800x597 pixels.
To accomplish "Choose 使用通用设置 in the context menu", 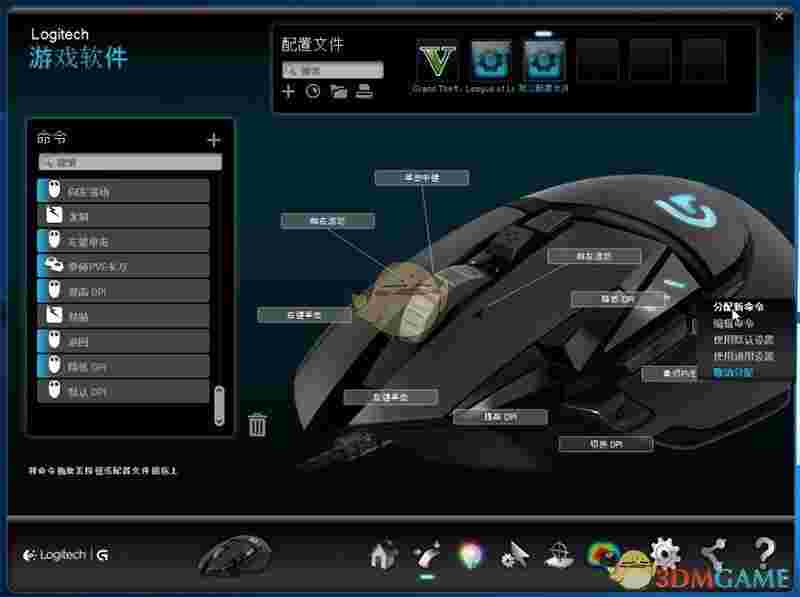I will (743, 356).
